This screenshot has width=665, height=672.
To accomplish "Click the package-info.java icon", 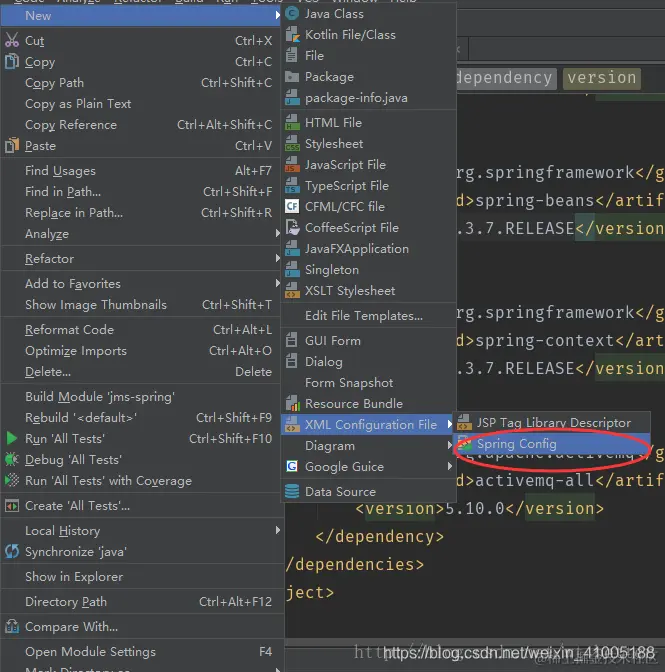I will [292, 98].
